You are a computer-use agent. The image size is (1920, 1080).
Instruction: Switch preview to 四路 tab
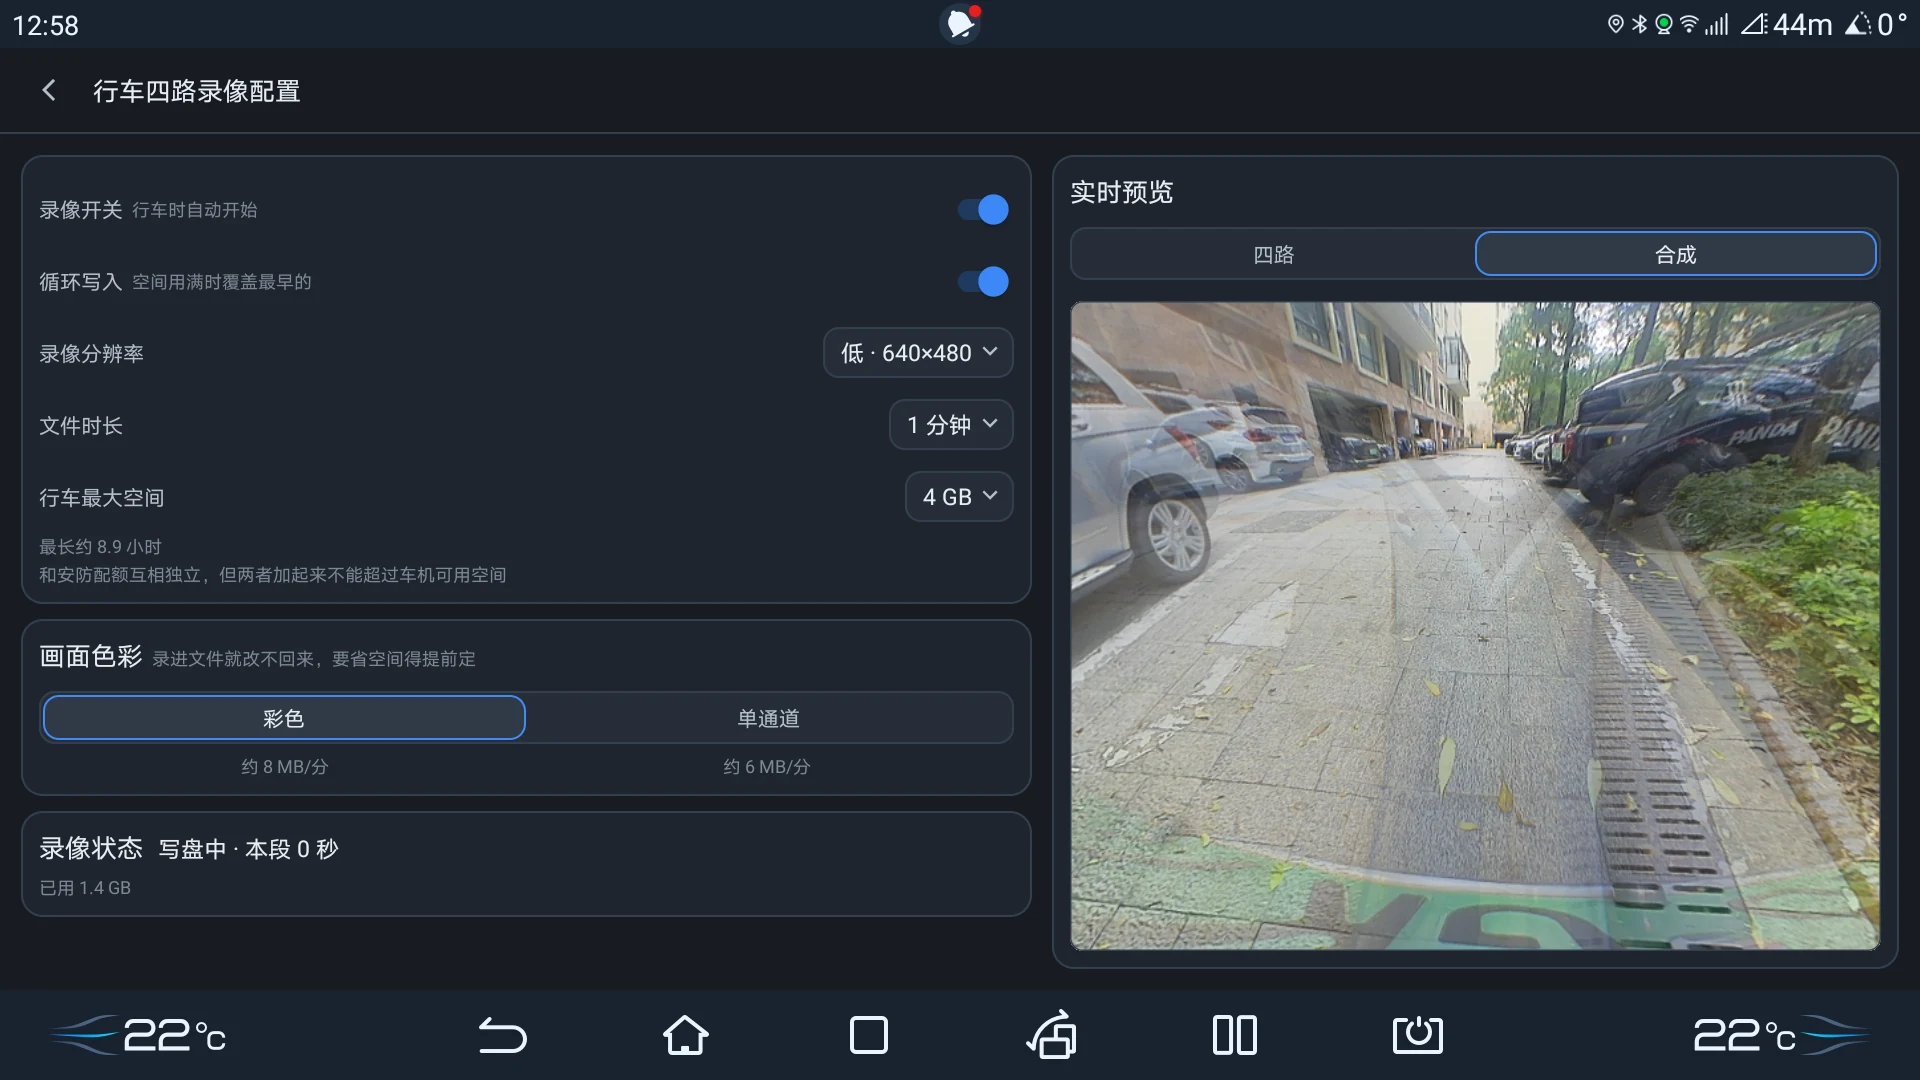1273,255
